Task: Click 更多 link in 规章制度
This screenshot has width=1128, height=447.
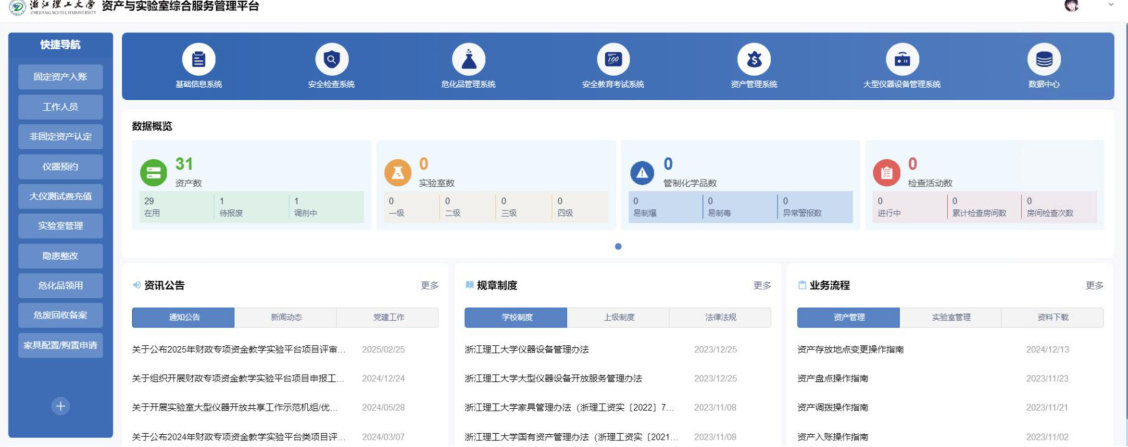Action: pos(762,286)
